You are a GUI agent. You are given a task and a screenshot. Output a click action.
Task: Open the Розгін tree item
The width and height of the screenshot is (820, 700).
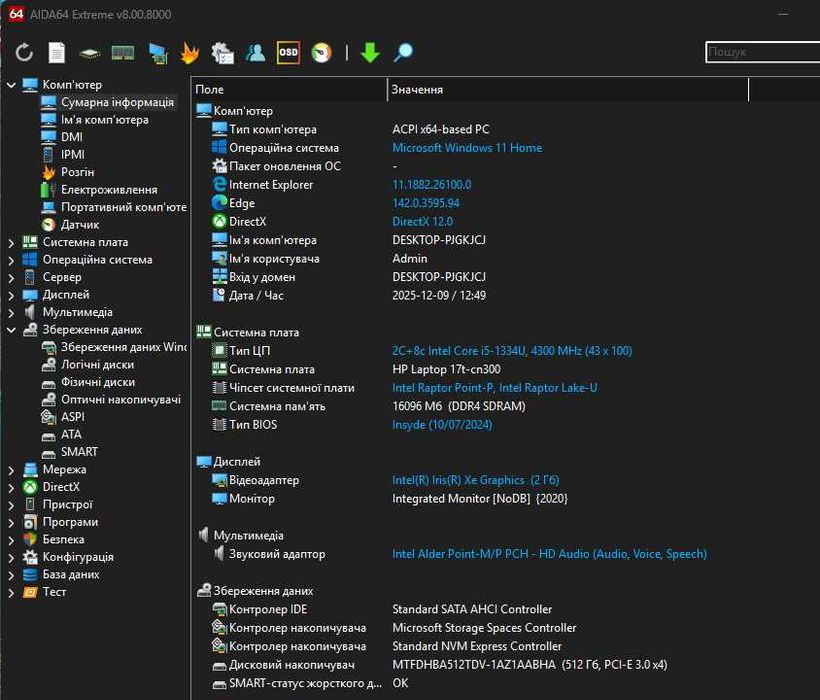coord(77,172)
